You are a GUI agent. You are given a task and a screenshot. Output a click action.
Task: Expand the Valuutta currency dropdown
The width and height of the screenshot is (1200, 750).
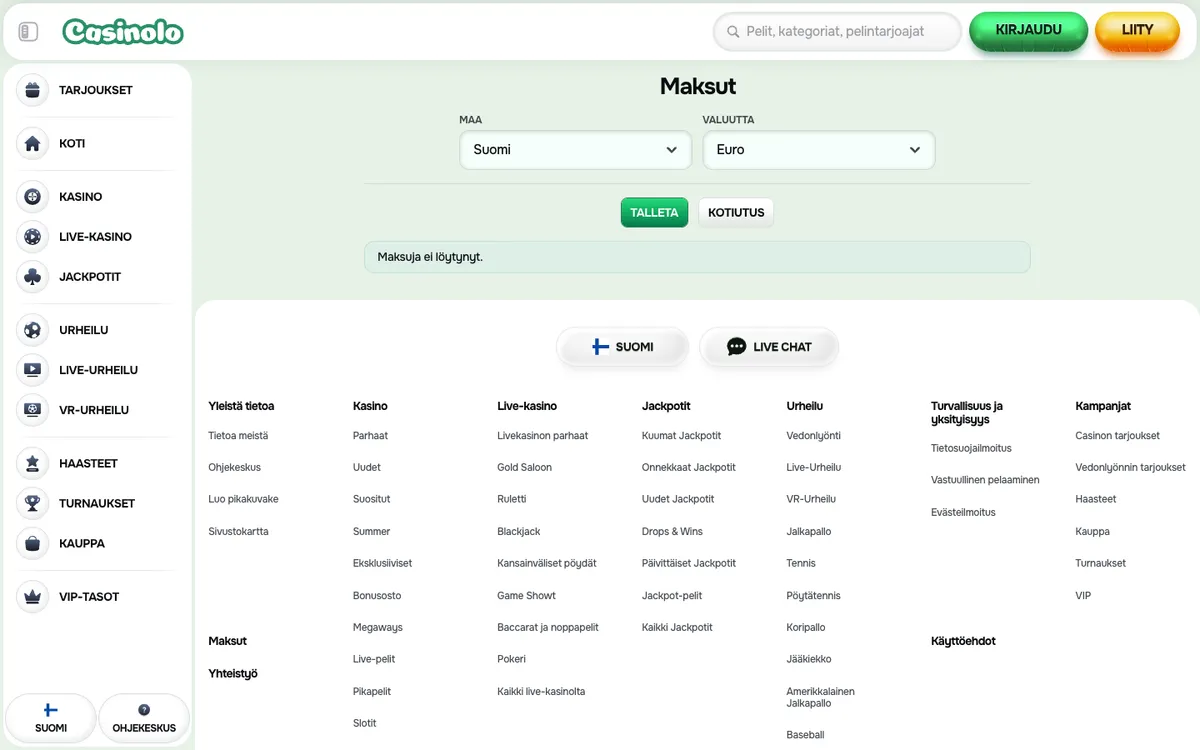pos(818,150)
